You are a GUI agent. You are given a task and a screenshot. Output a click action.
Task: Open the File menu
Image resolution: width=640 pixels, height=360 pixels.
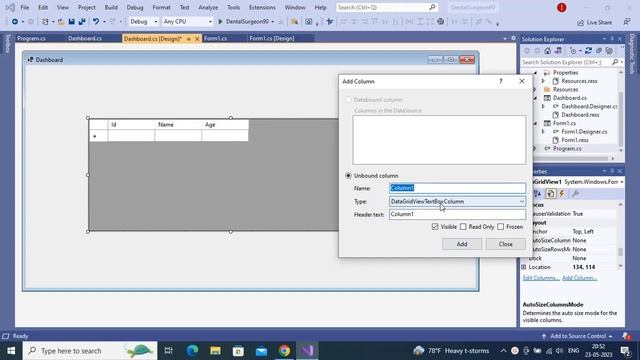point(24,7)
